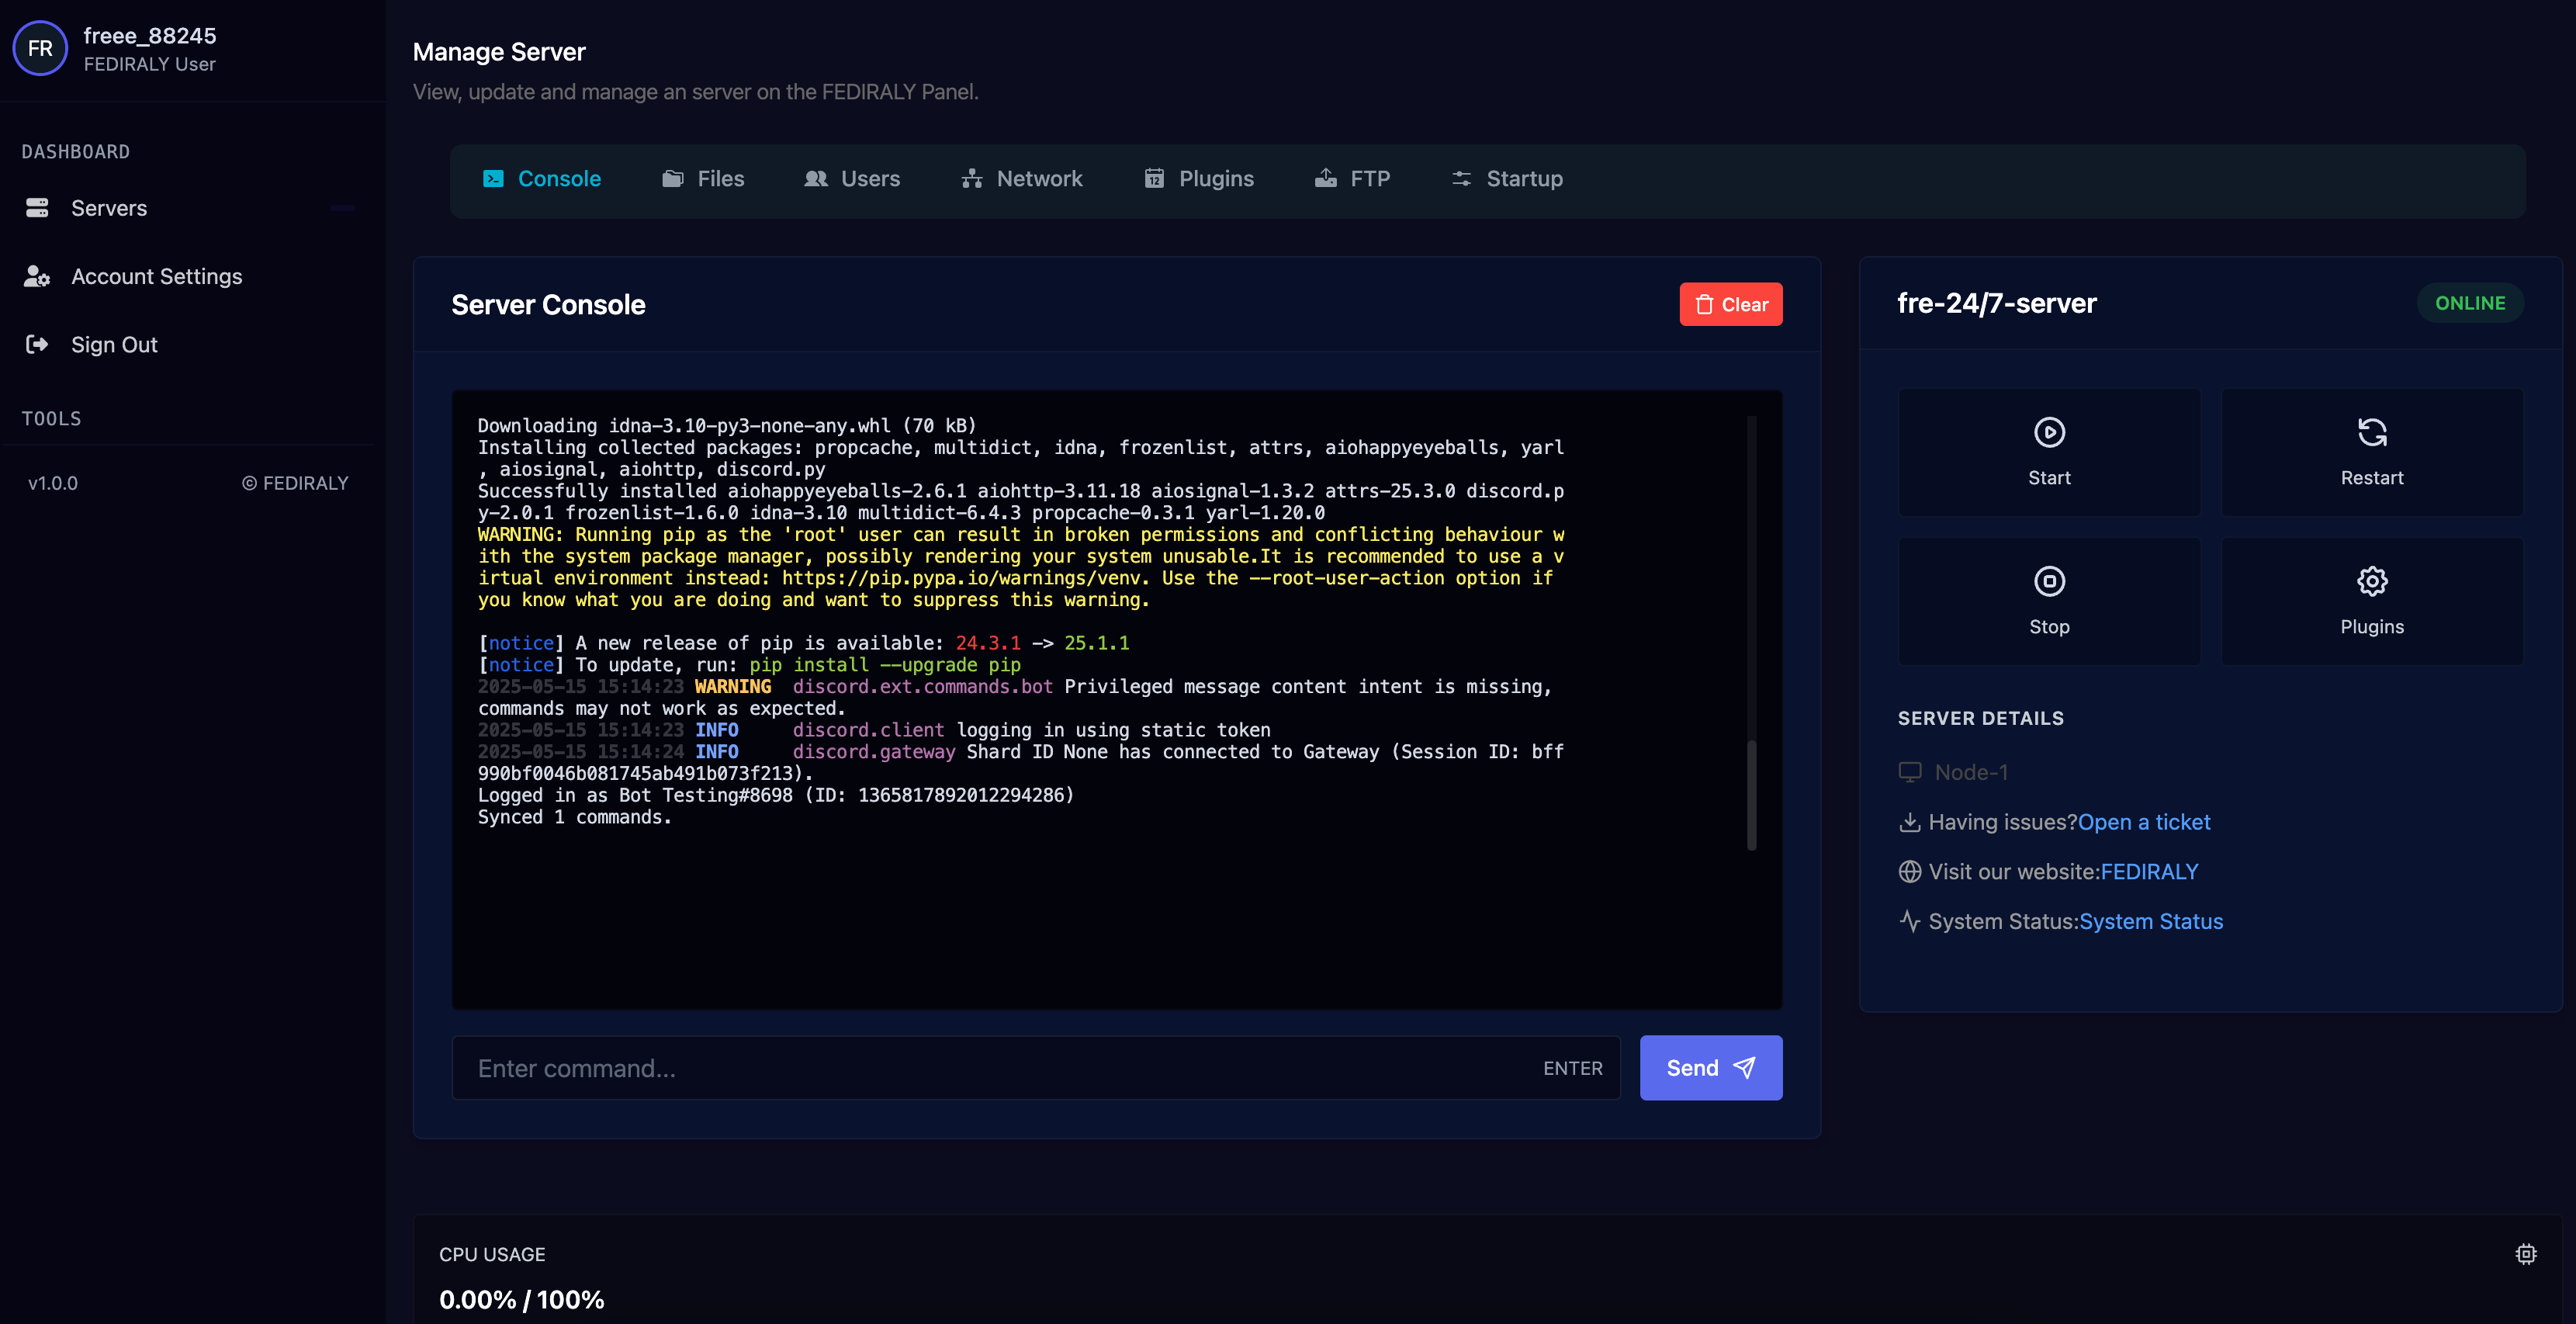This screenshot has height=1324, width=2576.
Task: Click the Plugins gear icon in server panel
Action: (x=2372, y=581)
